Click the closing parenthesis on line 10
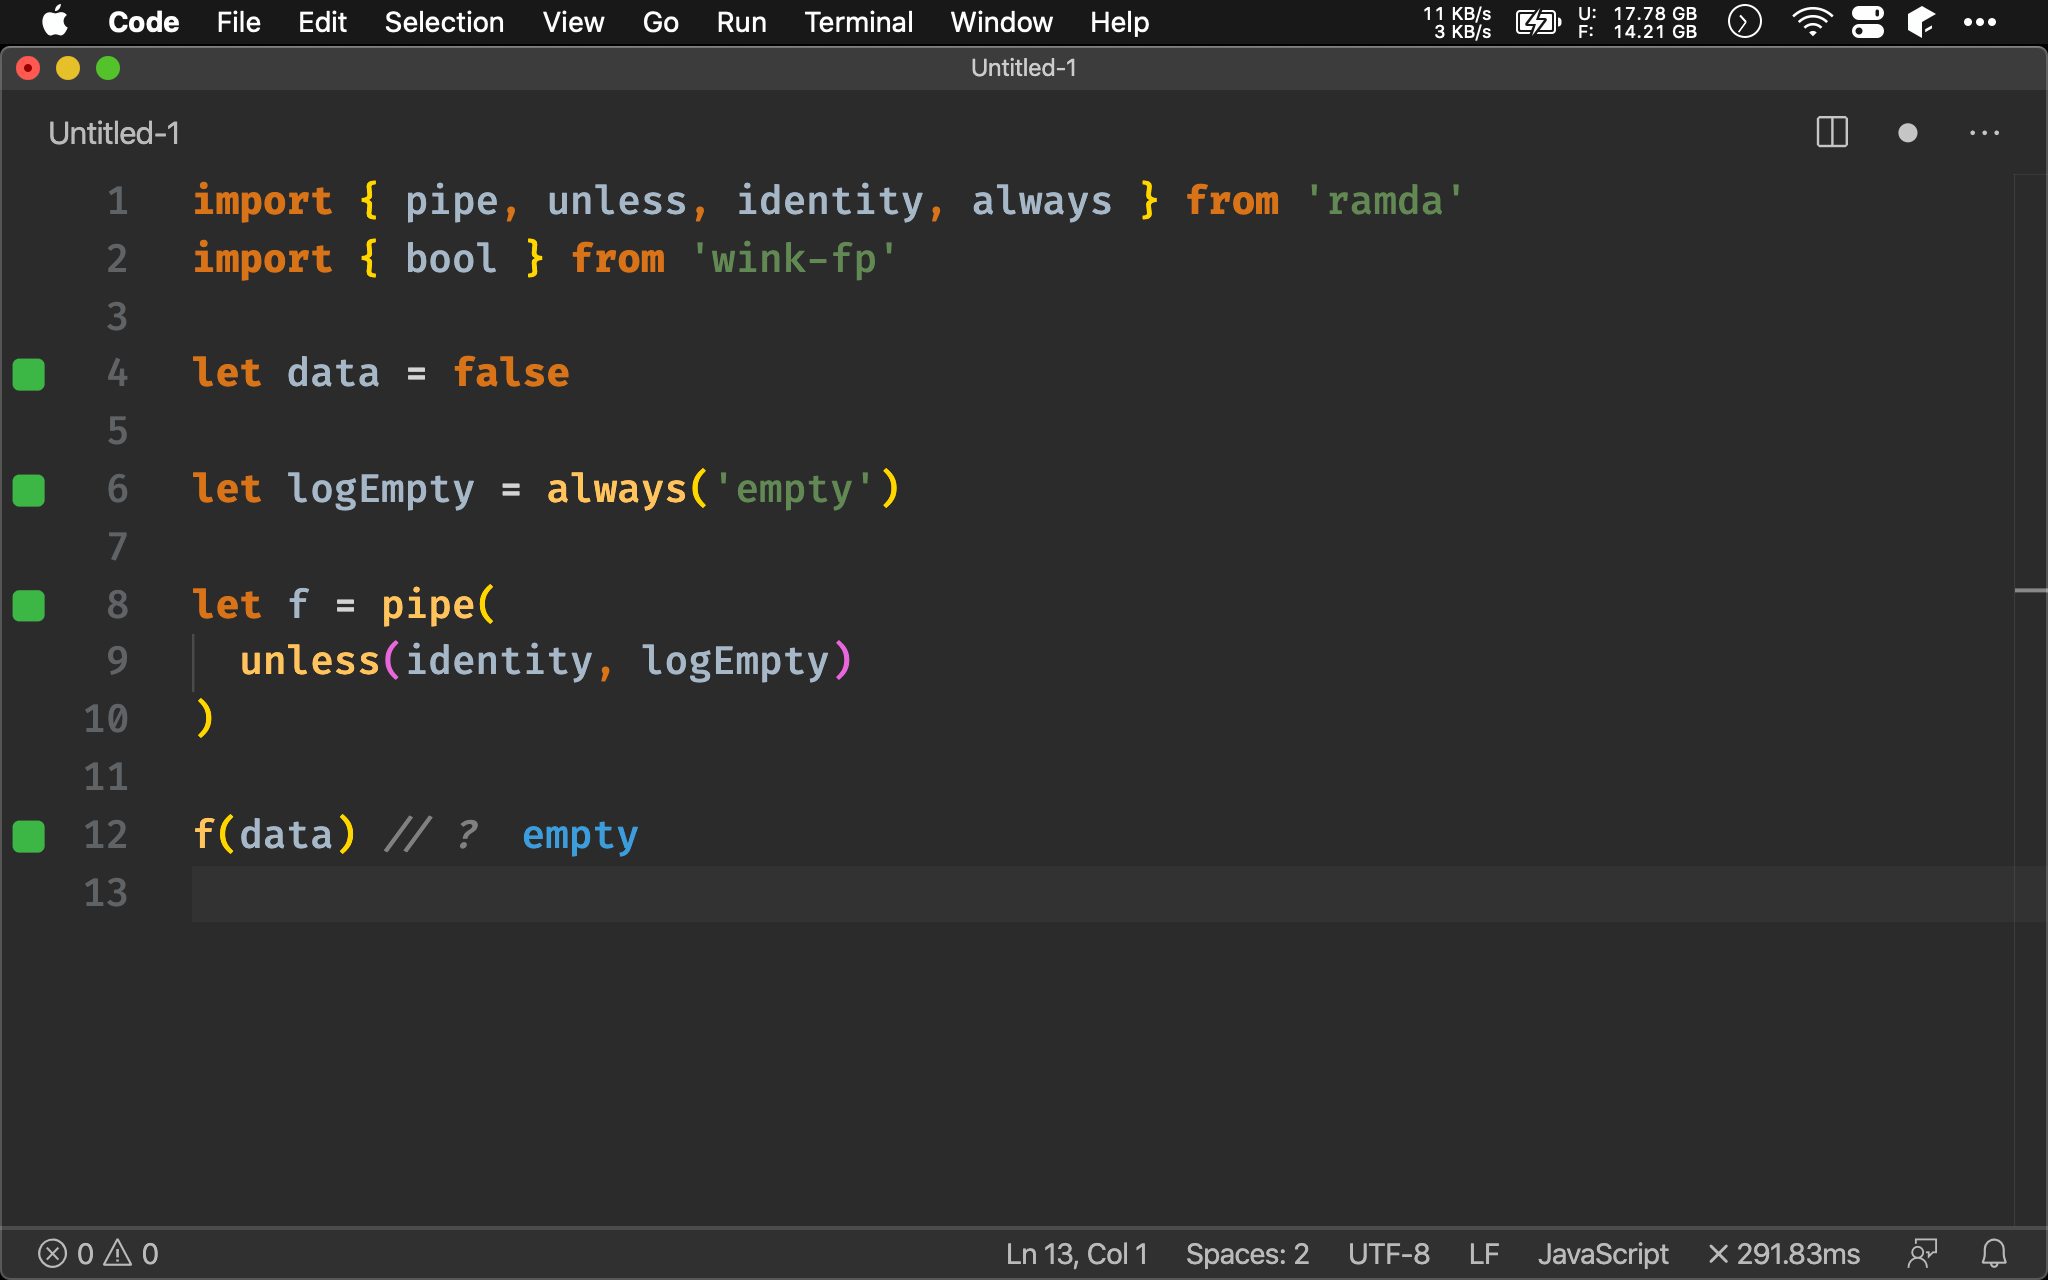2048x1280 pixels. [204, 719]
